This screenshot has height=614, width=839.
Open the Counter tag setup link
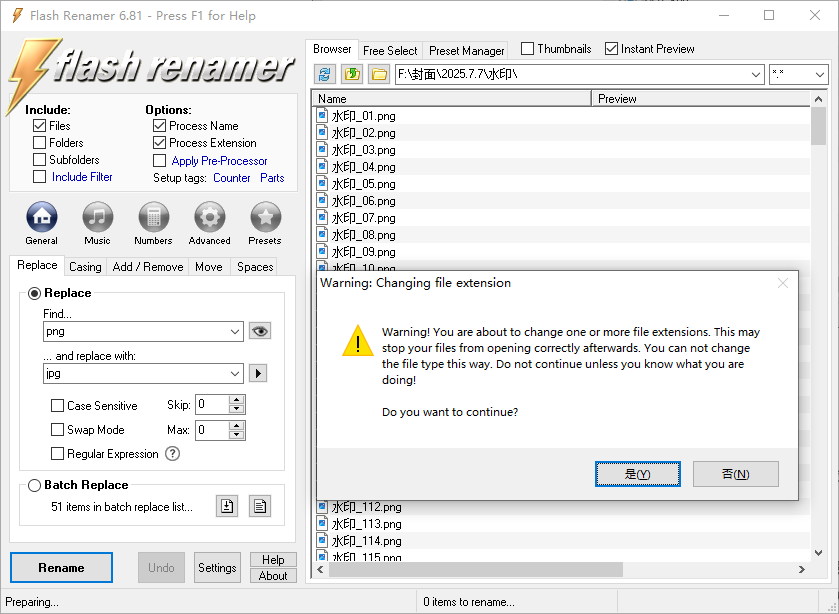point(232,178)
